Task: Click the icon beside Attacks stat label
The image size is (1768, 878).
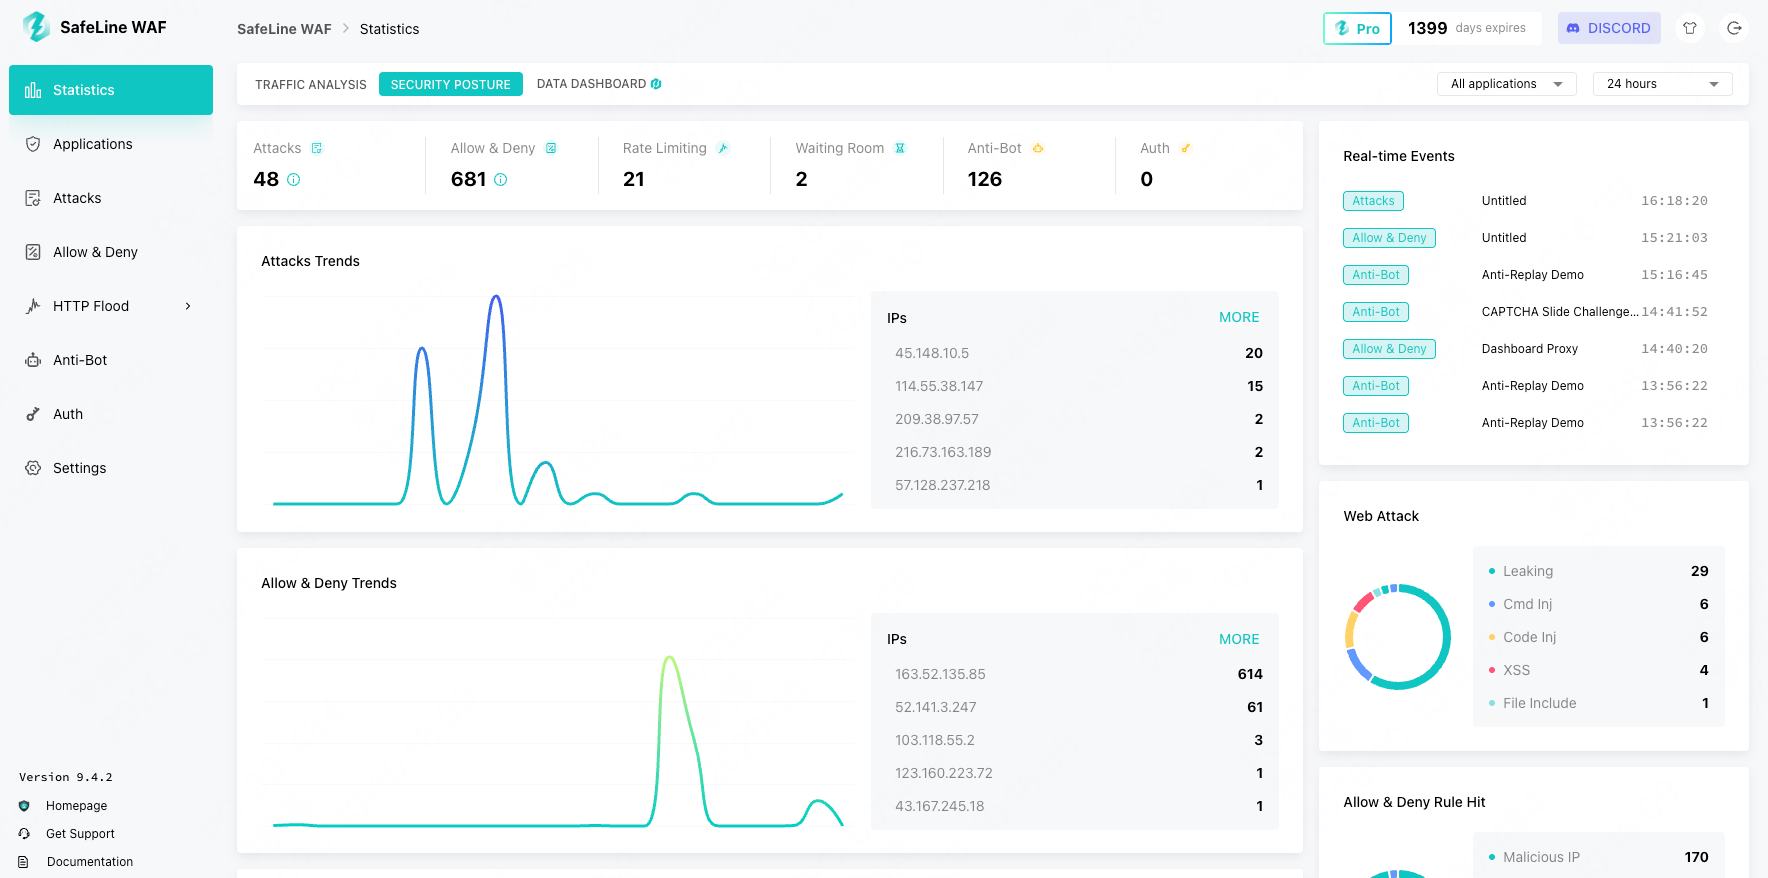Action: [317, 148]
